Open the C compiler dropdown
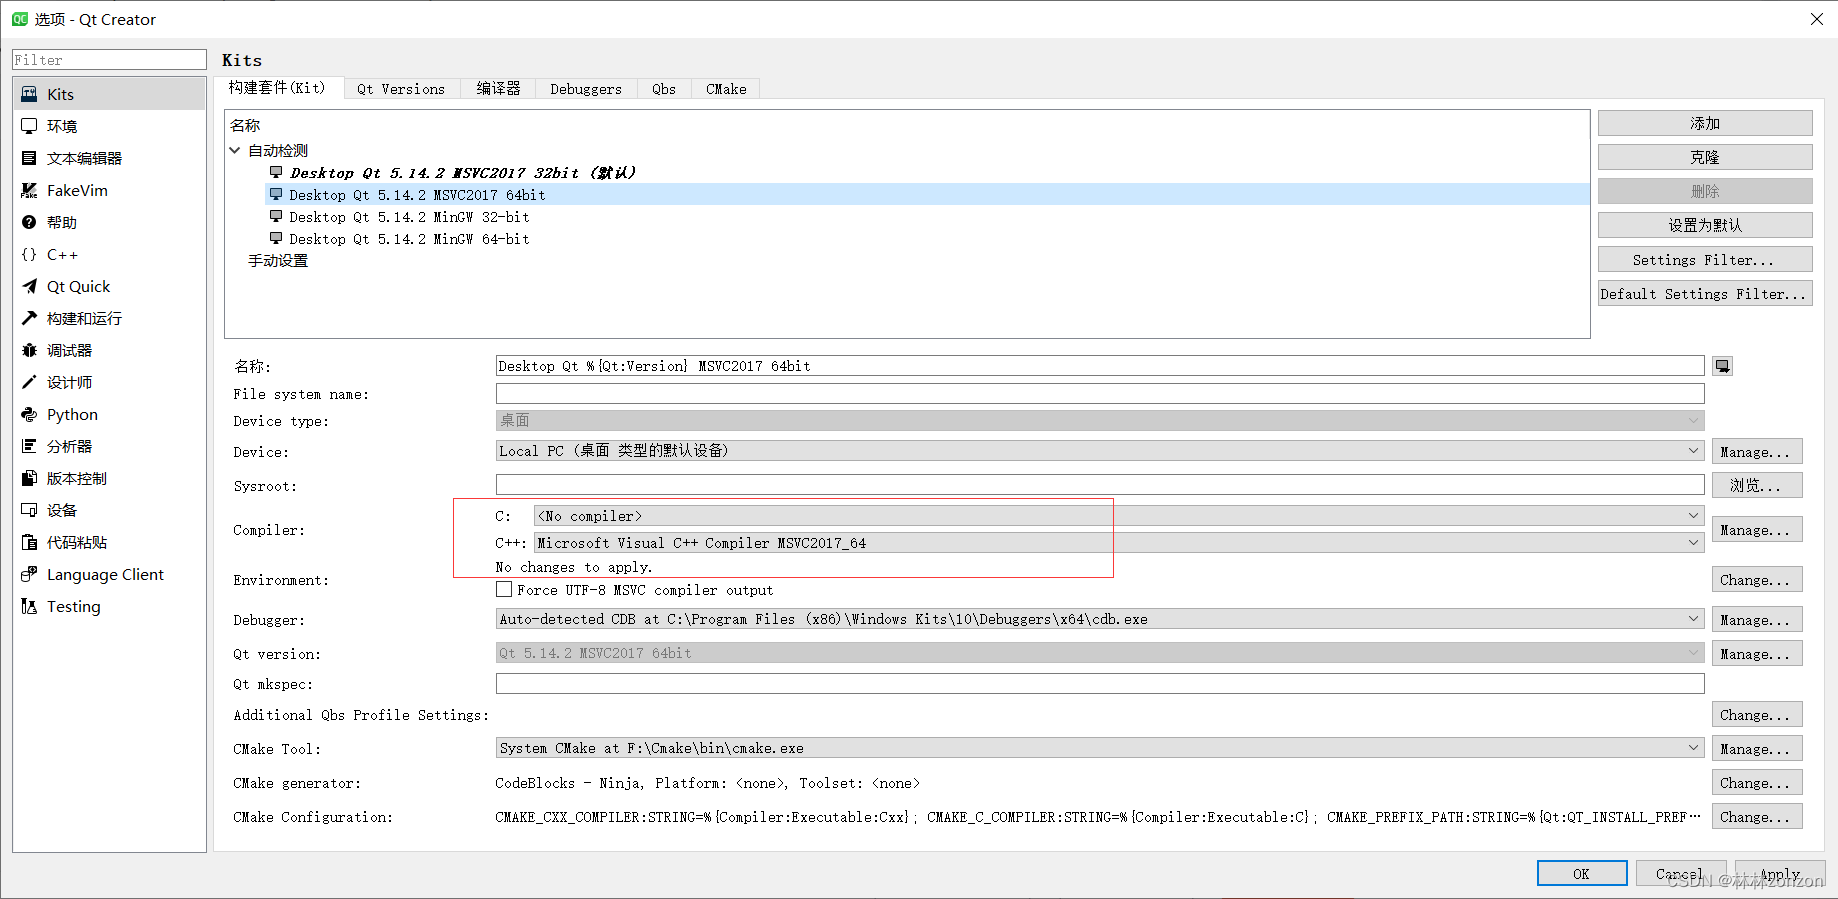 (1119, 516)
